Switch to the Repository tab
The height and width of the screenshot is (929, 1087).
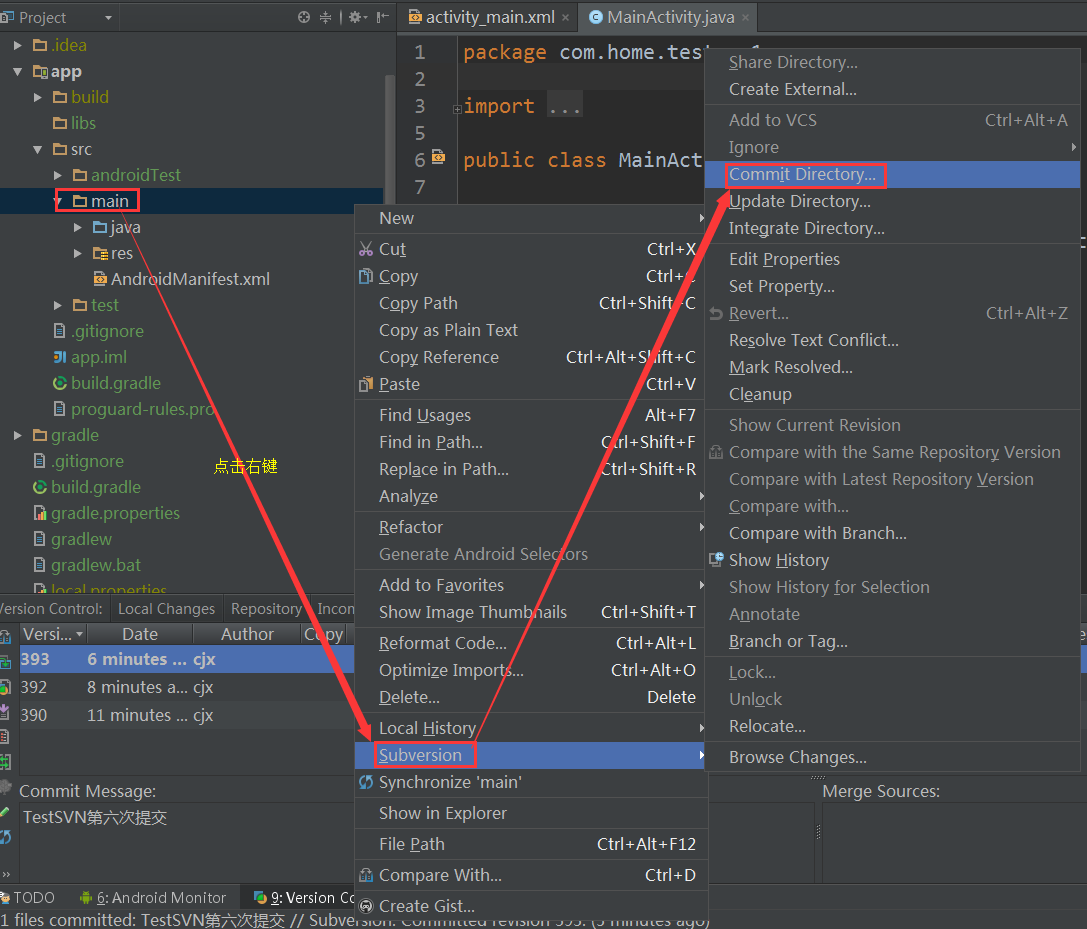click(x=266, y=608)
